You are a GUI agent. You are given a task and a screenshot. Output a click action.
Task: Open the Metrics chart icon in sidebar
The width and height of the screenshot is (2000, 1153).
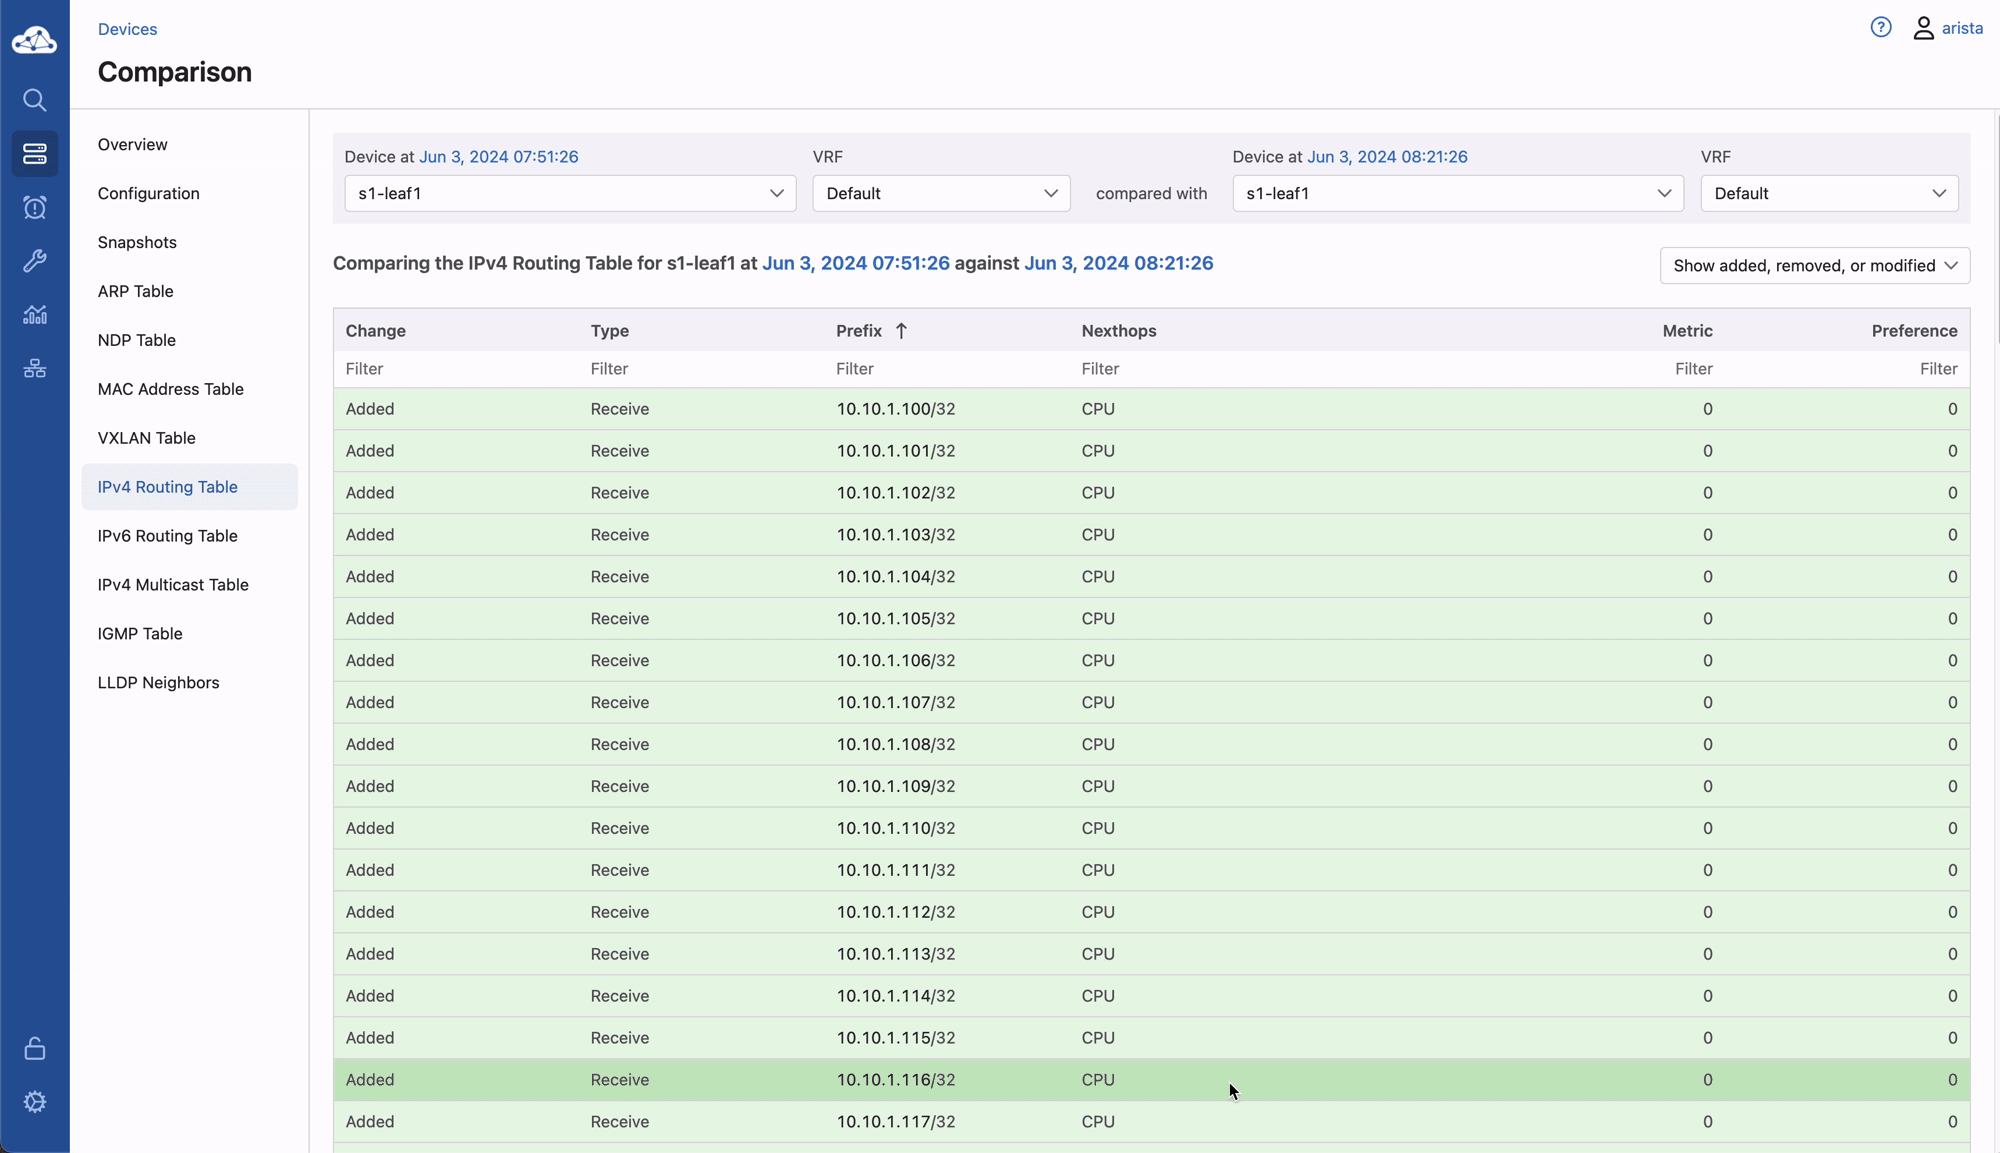pyautogui.click(x=34, y=315)
